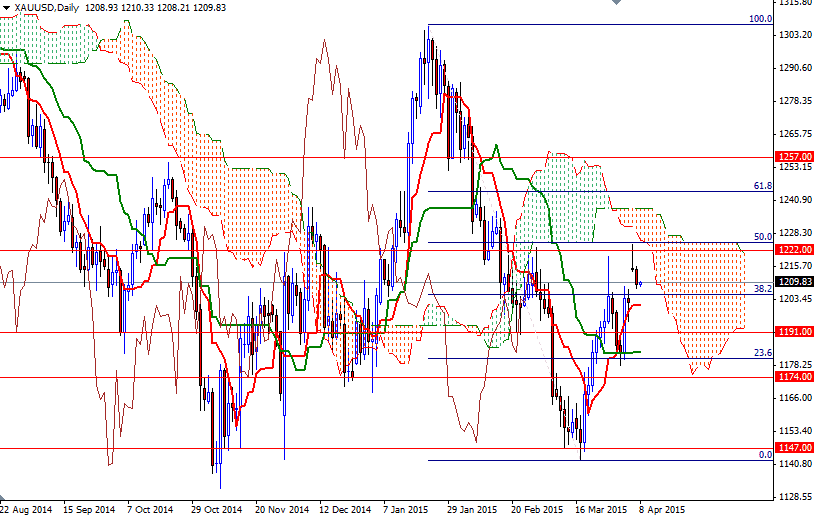Click the Fibonacci 100.0 level label
Image resolution: width=814 pixels, height=516 pixels.
pyautogui.click(x=760, y=19)
